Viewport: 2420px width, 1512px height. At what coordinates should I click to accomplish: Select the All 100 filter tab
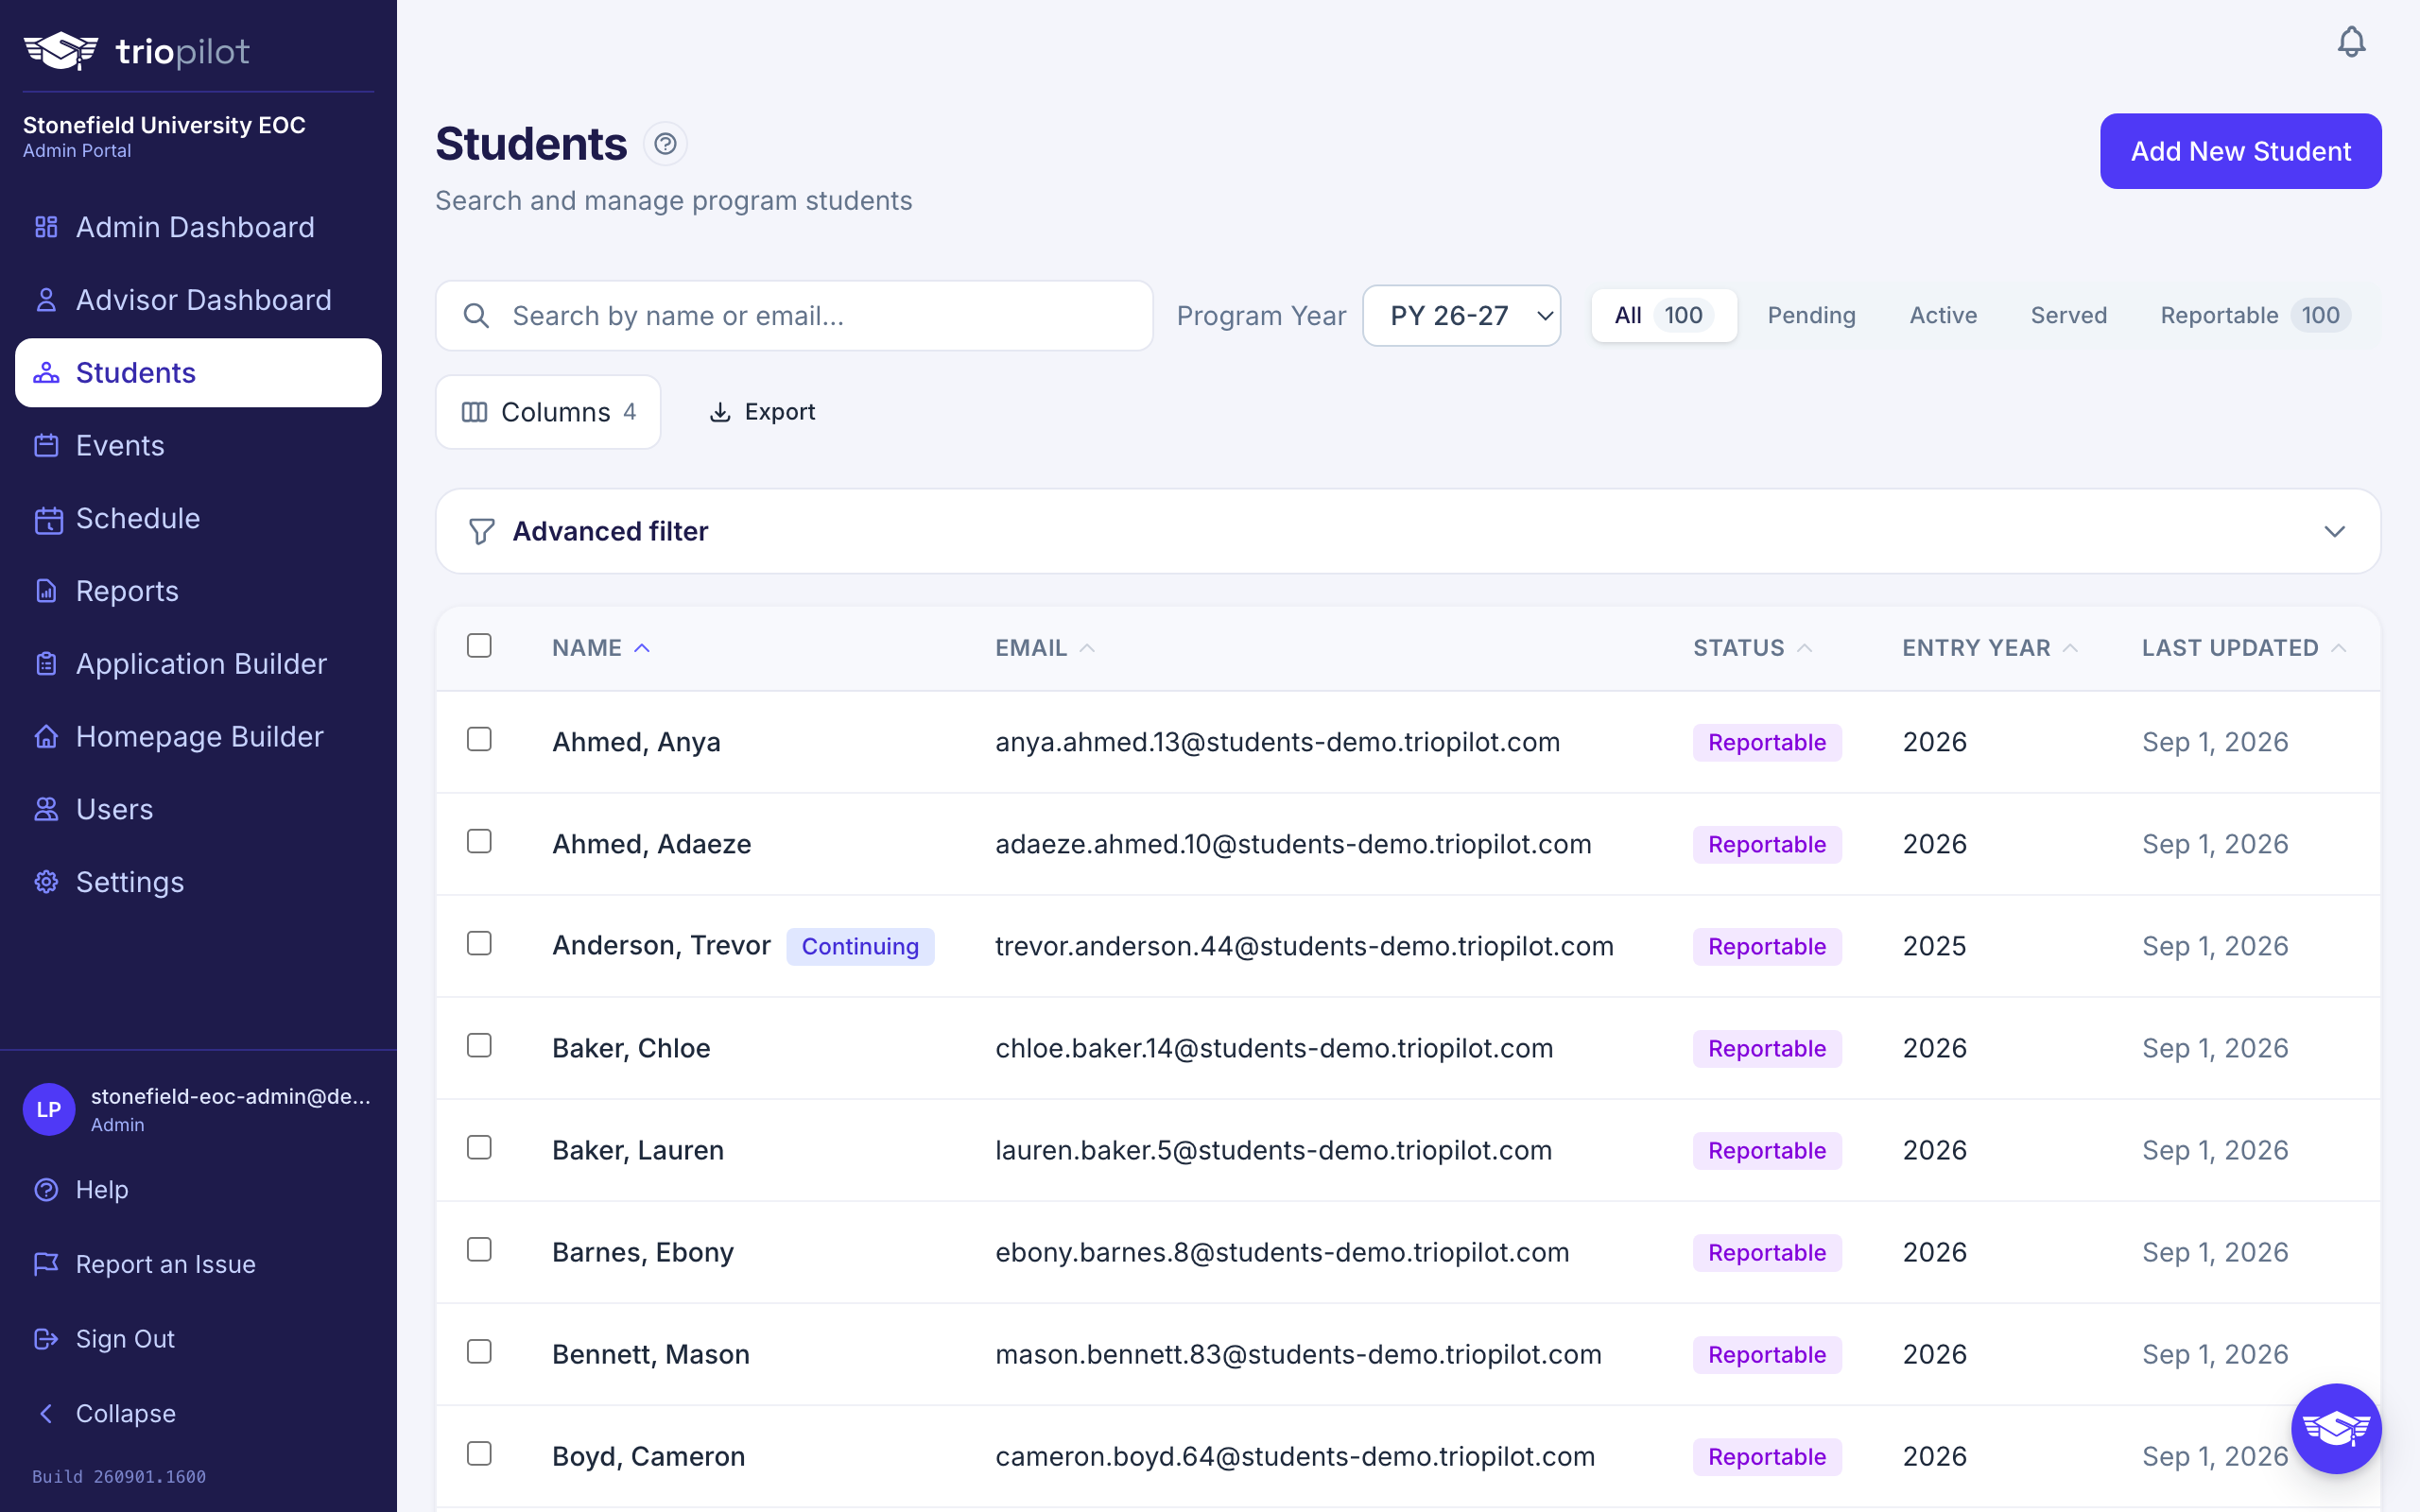click(x=1664, y=316)
